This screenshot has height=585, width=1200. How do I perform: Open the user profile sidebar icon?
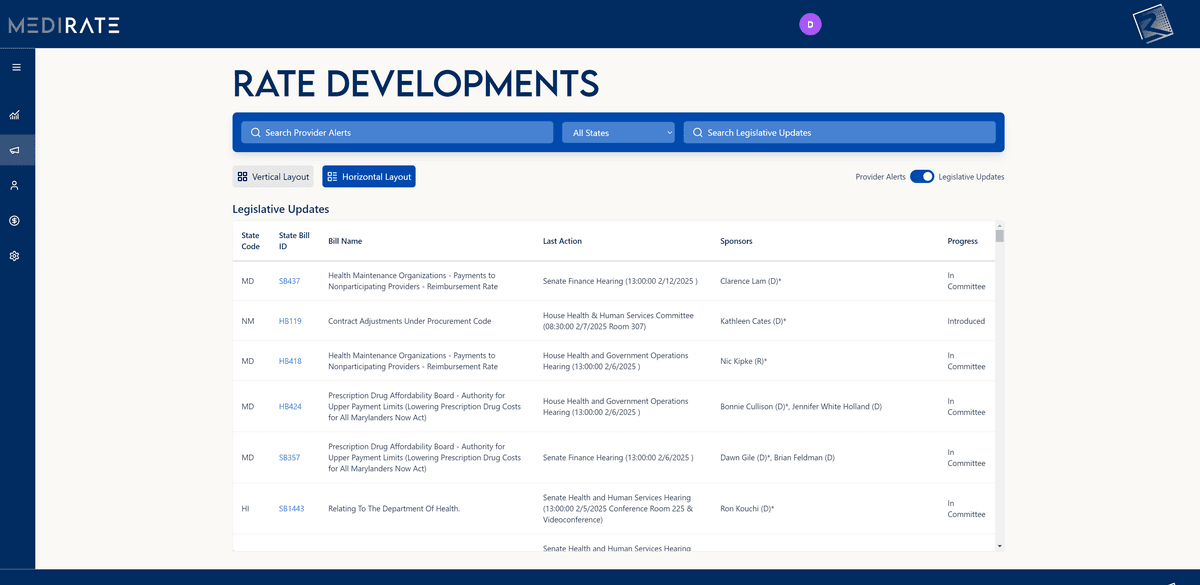point(16,185)
